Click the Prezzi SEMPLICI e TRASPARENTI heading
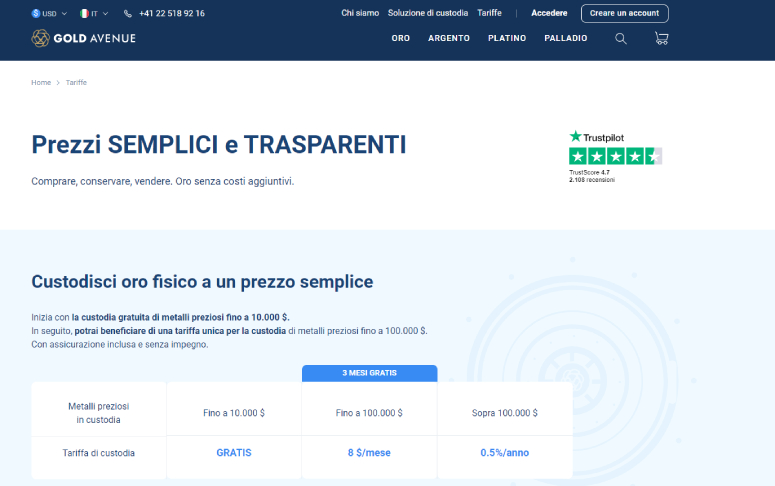 (x=218, y=145)
